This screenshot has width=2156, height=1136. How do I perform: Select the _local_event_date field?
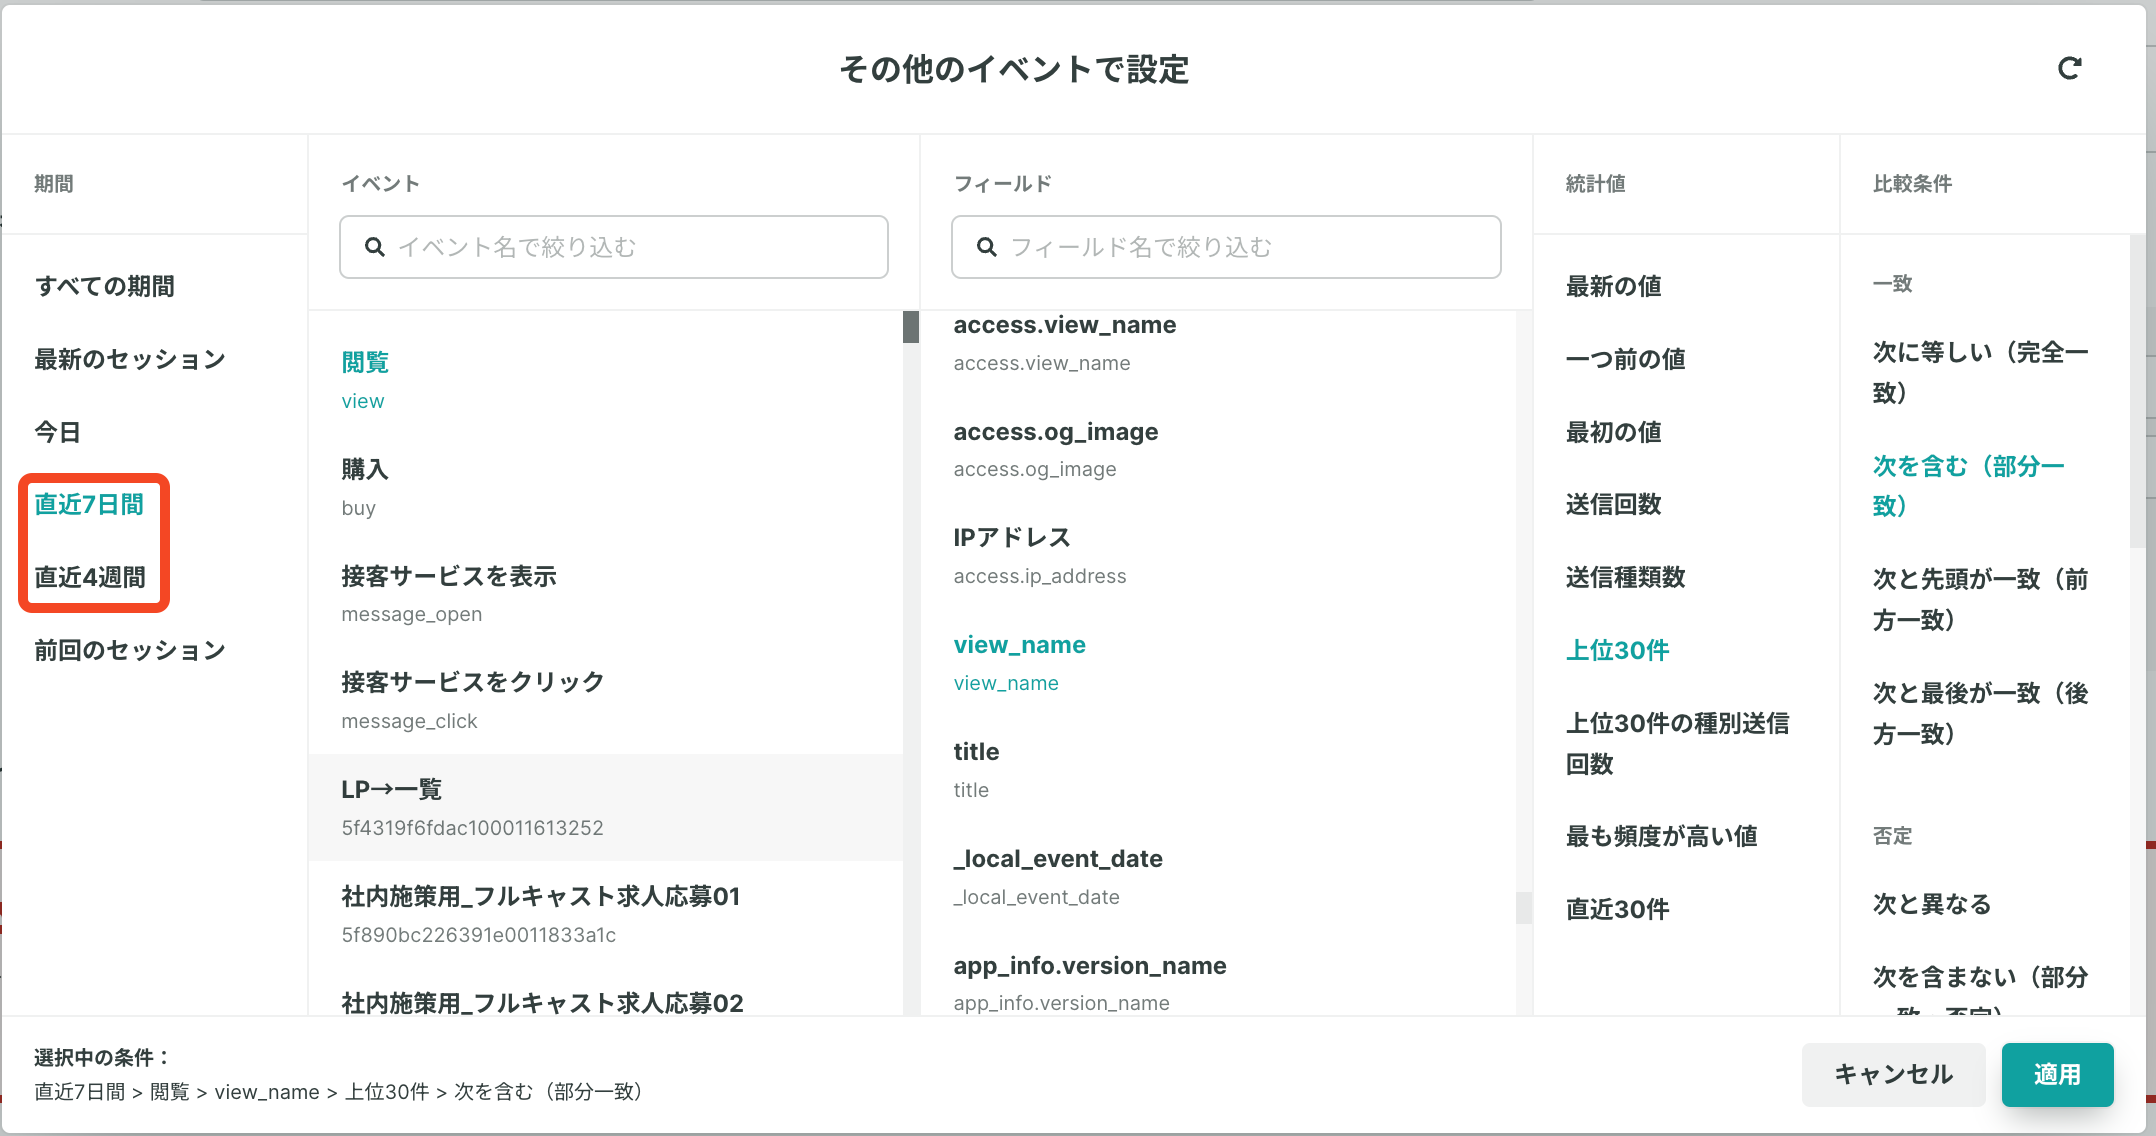1218,877
